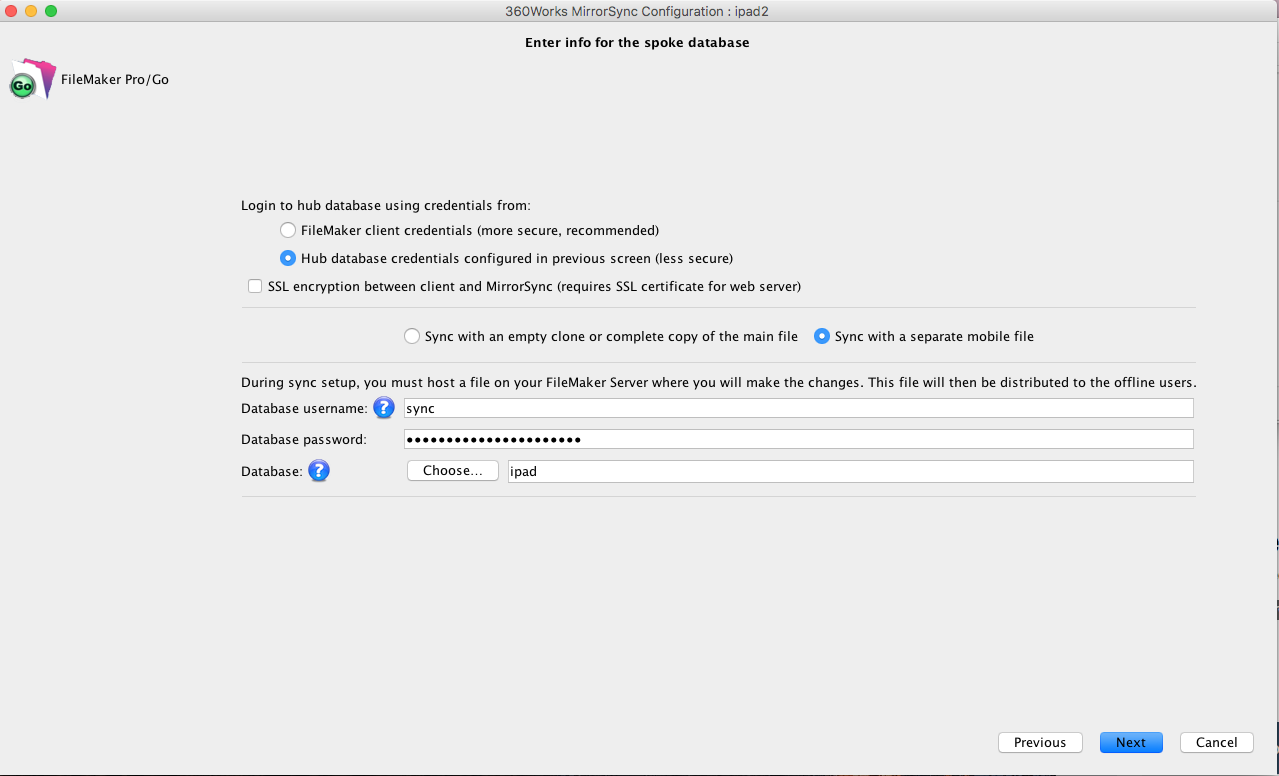Viewport: 1279px width, 776px height.
Task: Select sync with separate mobile file
Action: (822, 337)
